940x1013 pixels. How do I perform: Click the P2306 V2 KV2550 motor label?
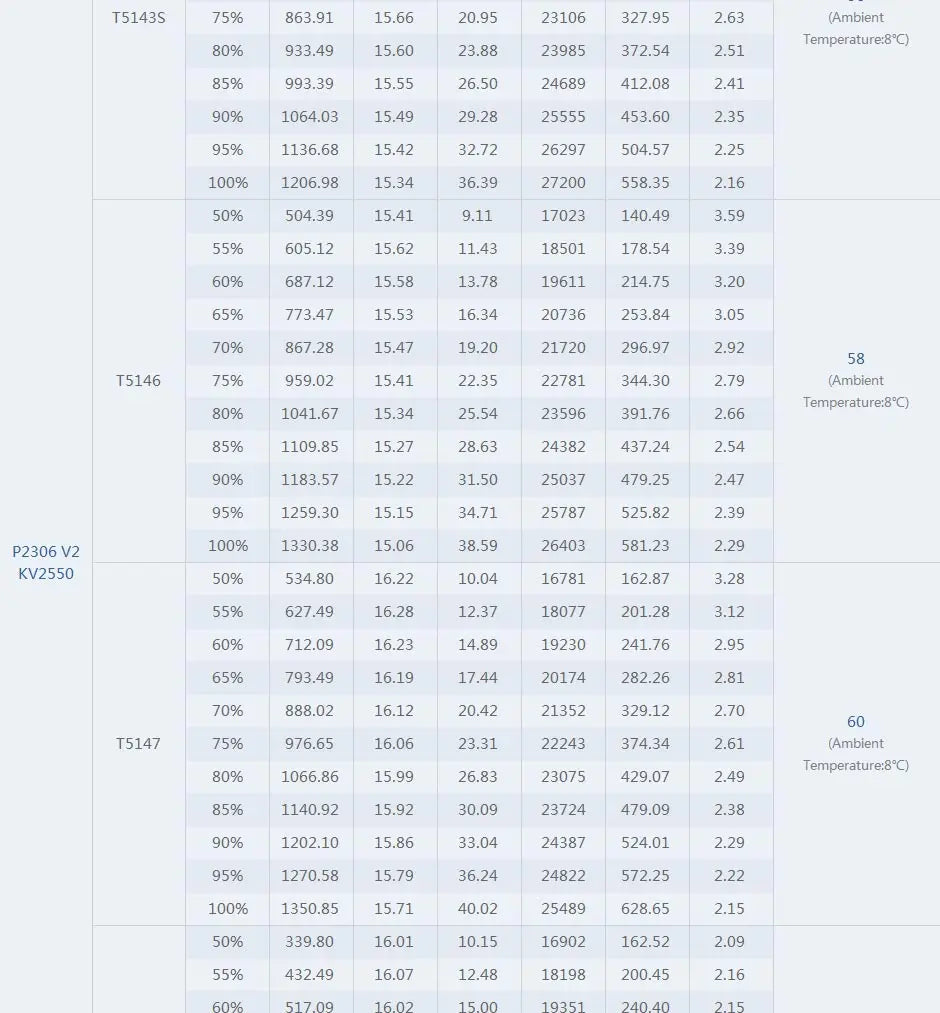(46, 562)
